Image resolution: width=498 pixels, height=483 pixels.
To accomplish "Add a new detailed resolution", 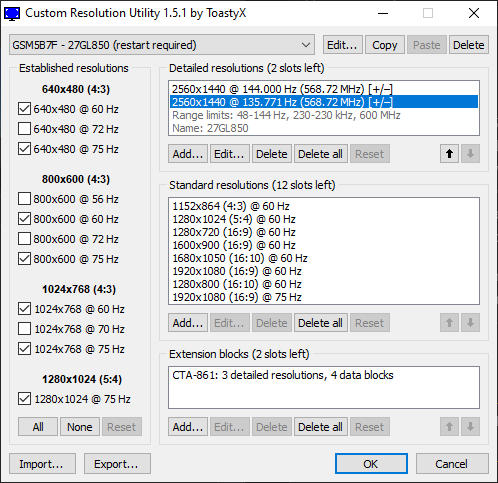I will click(188, 154).
